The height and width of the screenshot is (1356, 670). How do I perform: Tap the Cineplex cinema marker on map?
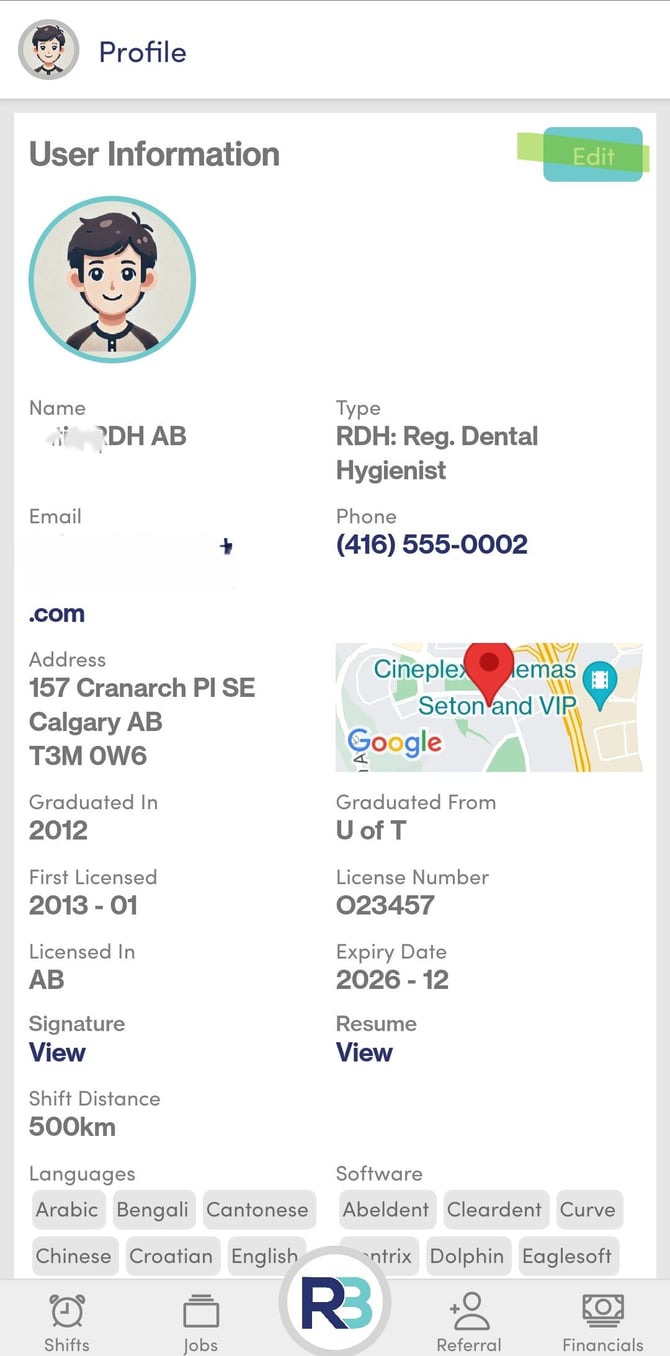click(600, 681)
